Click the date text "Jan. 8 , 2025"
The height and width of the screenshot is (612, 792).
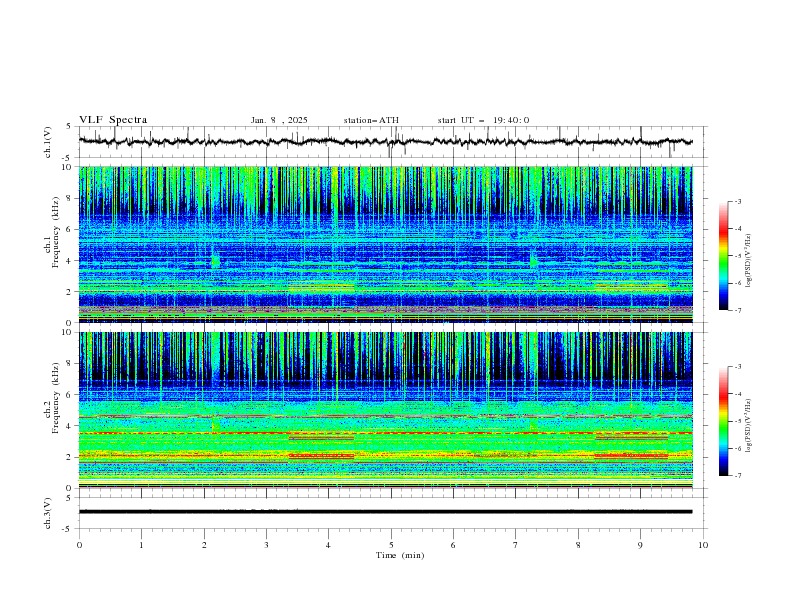279,120
